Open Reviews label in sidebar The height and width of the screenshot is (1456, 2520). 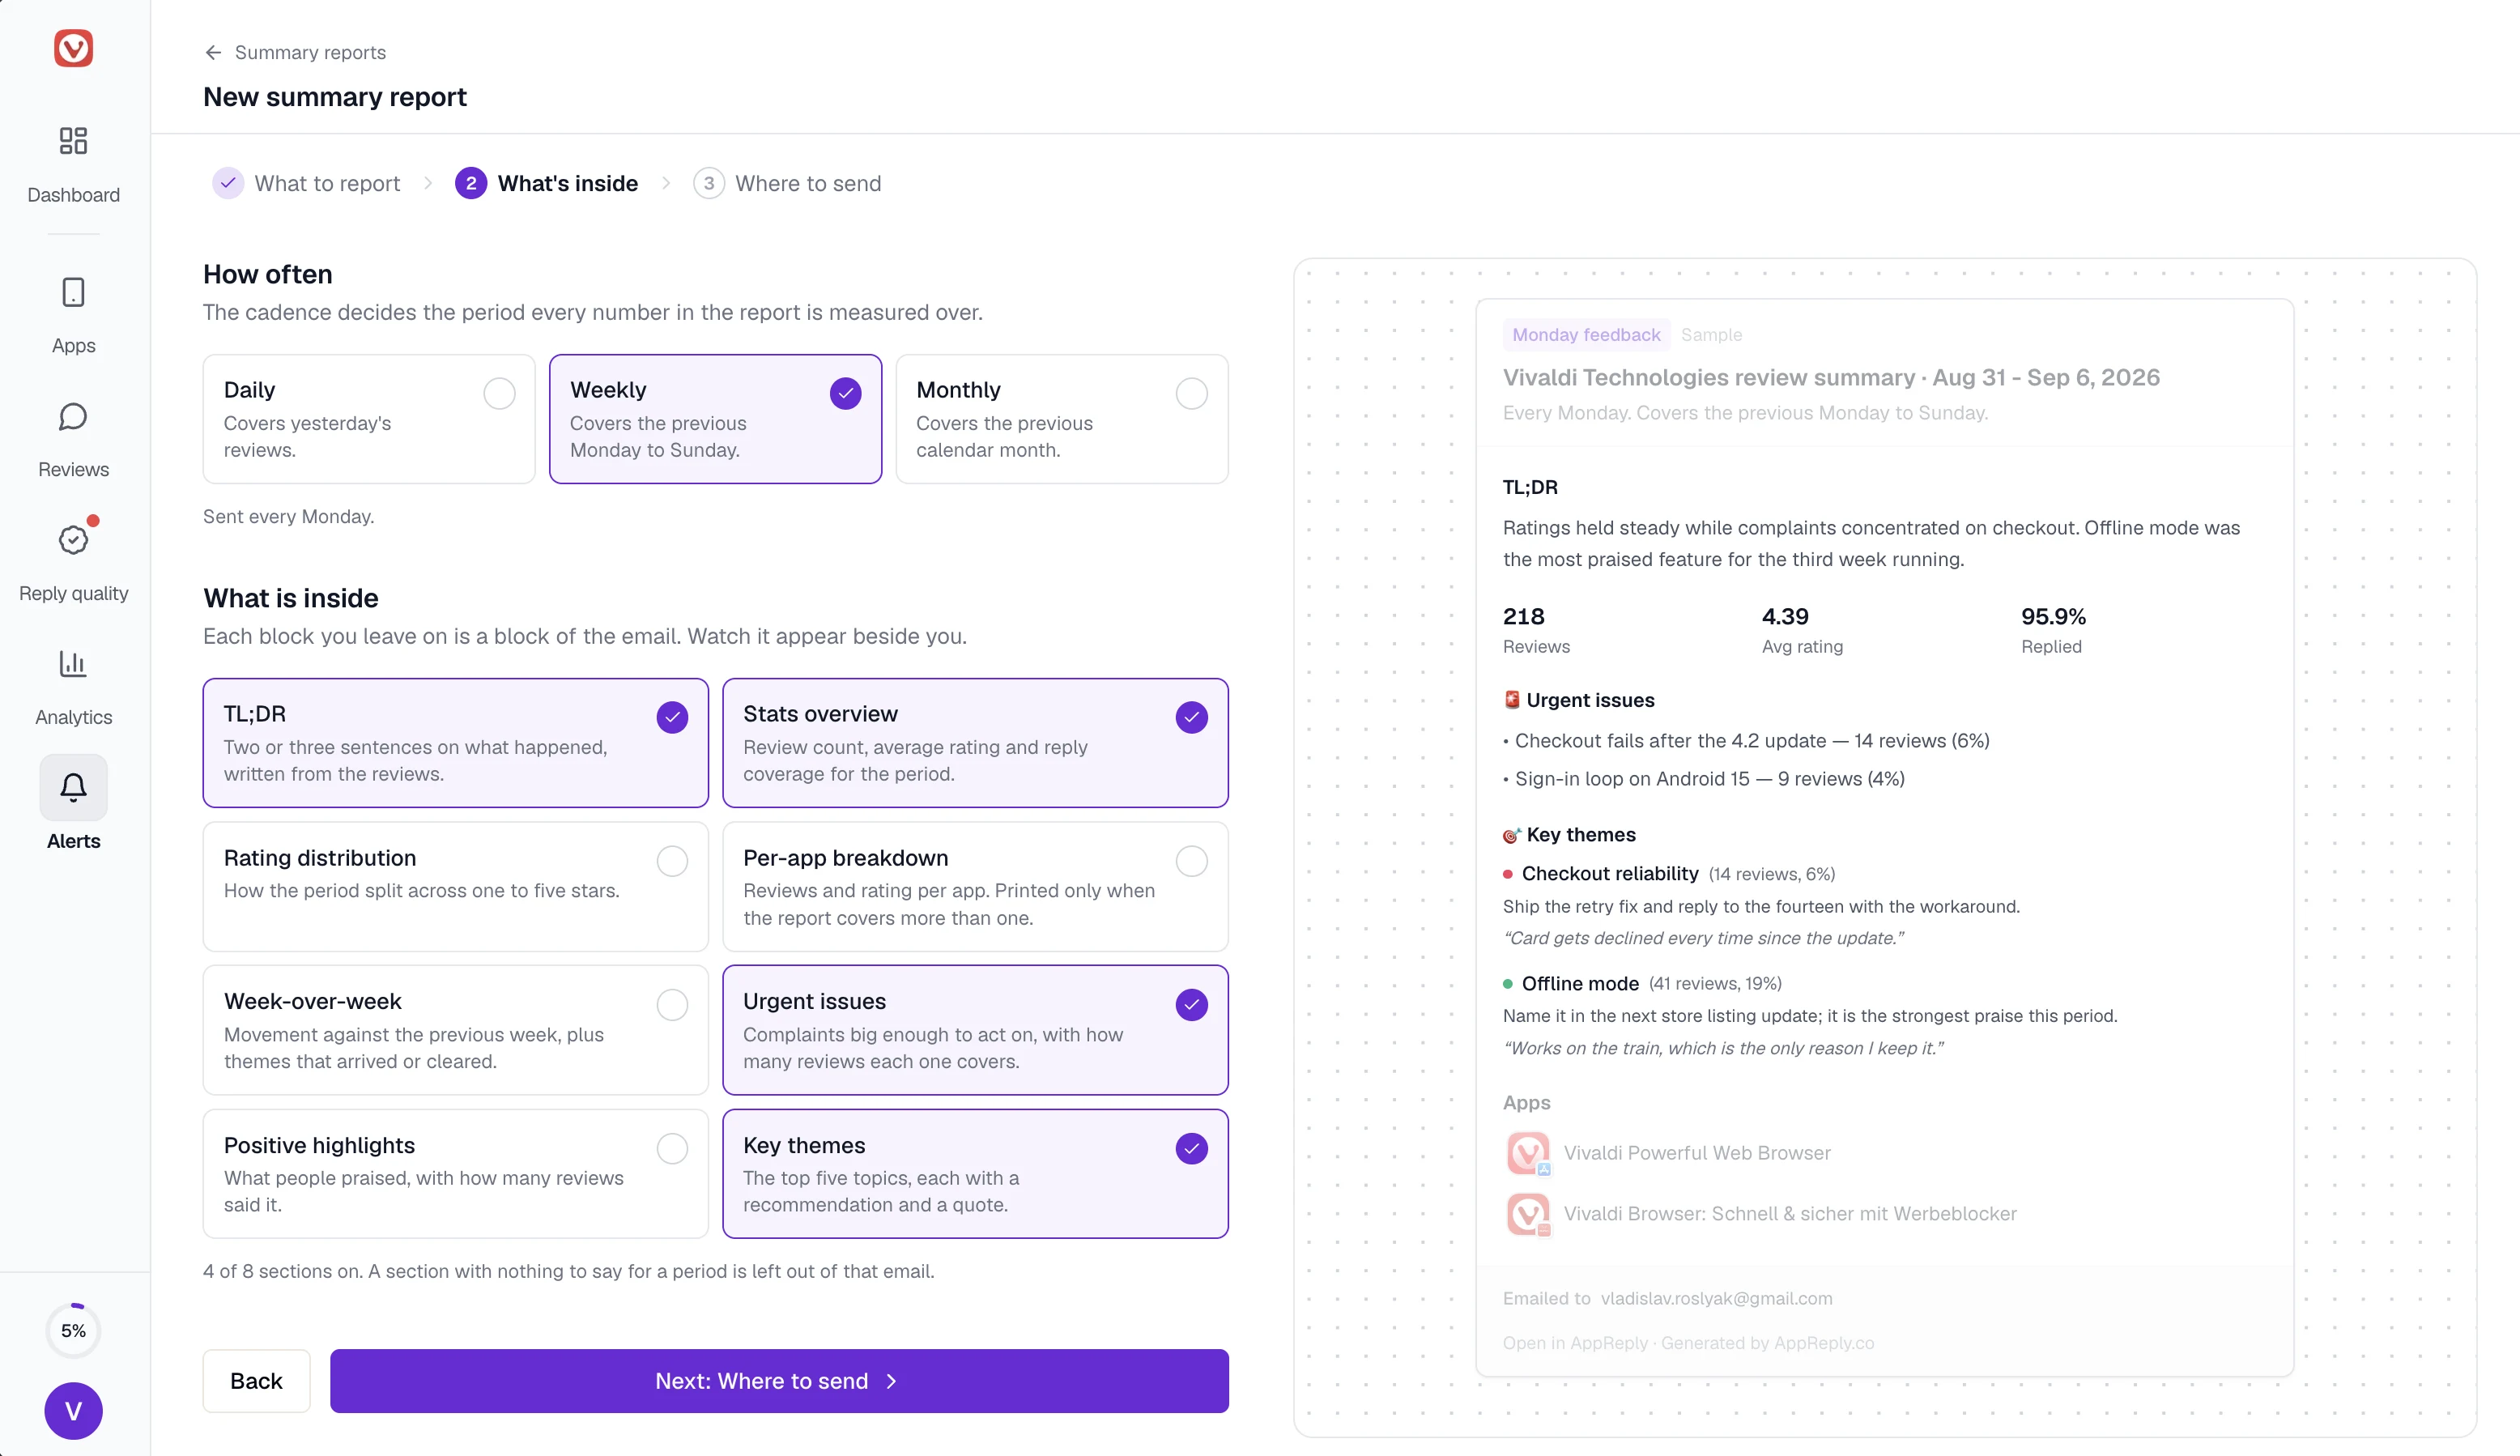[x=73, y=469]
